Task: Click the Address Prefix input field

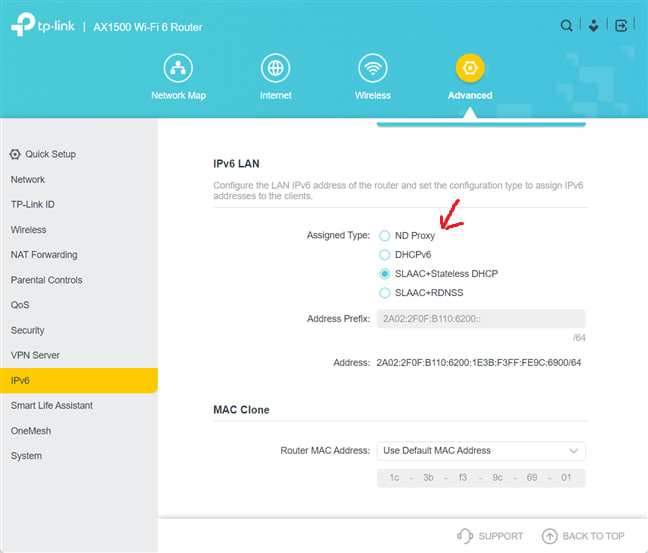Action: 480,319
